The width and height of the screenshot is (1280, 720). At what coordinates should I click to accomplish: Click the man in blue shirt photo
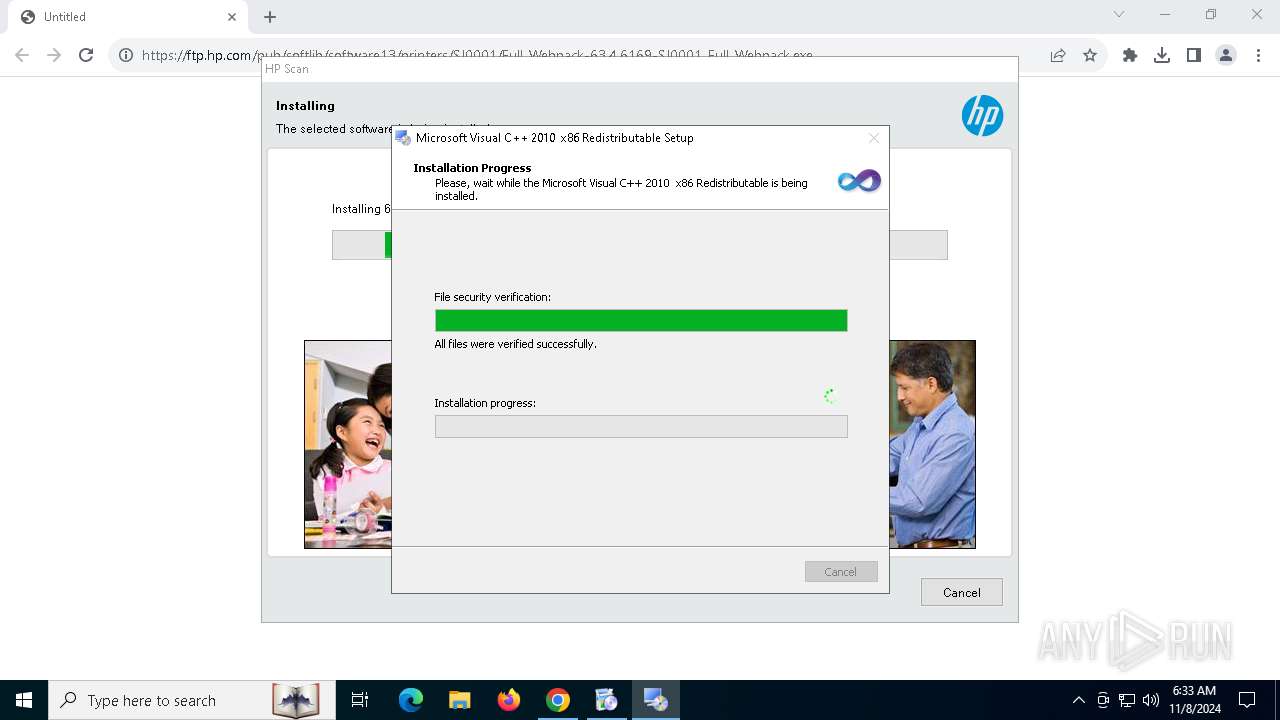932,445
